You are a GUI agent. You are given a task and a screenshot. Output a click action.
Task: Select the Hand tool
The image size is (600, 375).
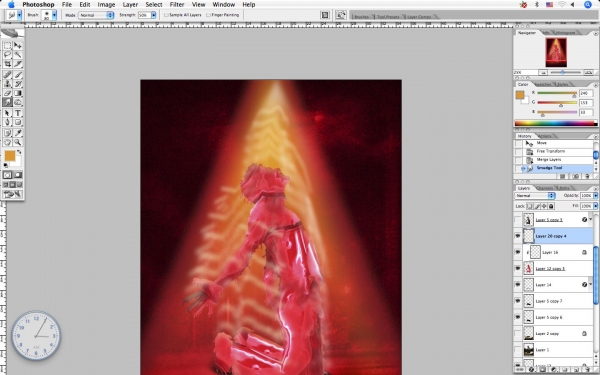coord(7,142)
